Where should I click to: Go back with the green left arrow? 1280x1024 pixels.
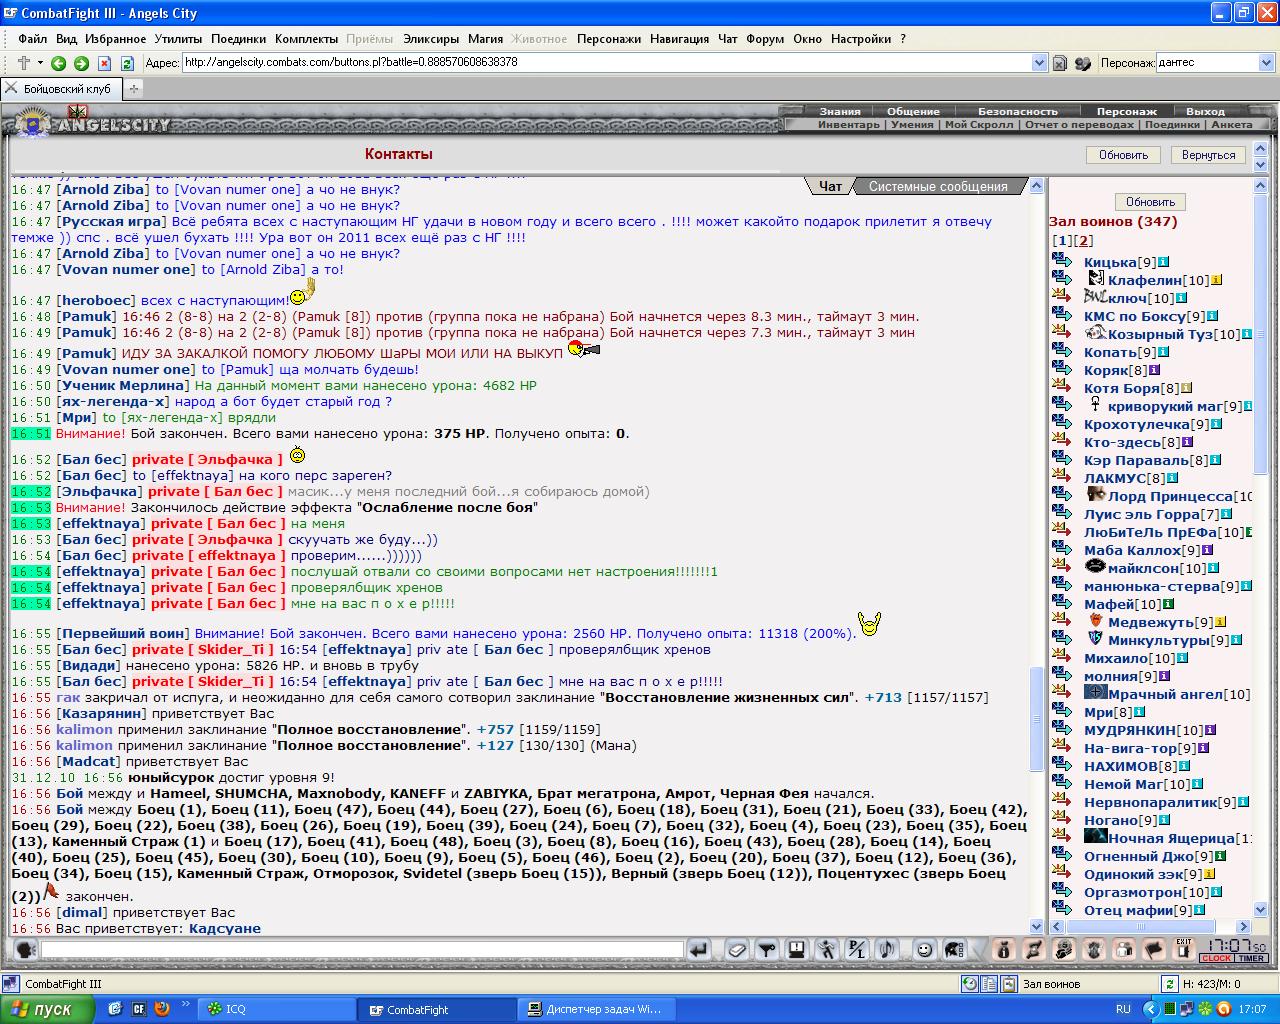click(58, 63)
